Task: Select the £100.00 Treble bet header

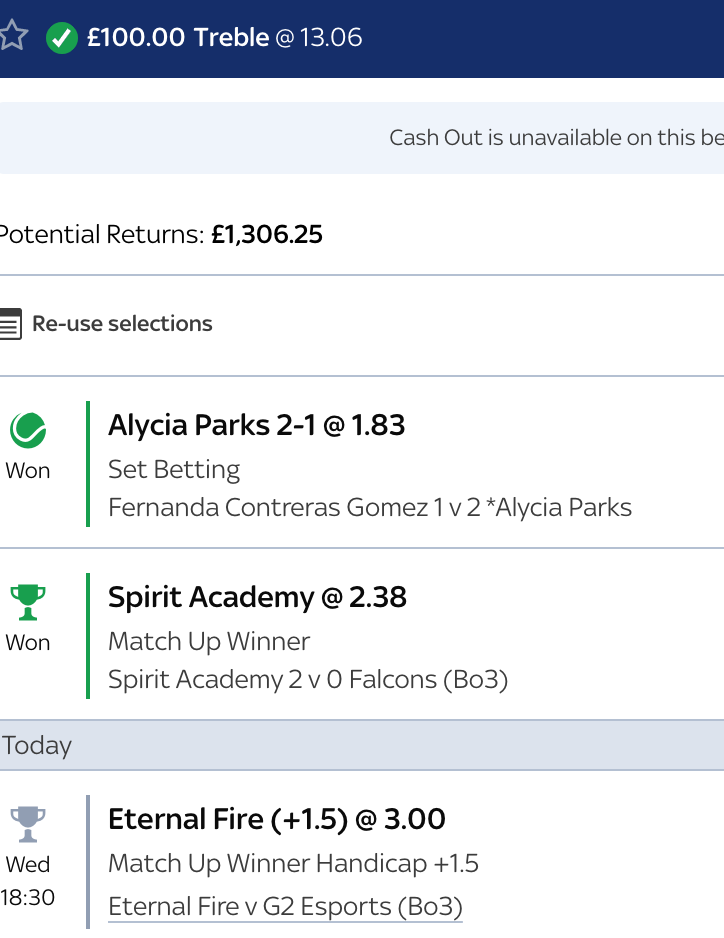Action: [x=178, y=38]
